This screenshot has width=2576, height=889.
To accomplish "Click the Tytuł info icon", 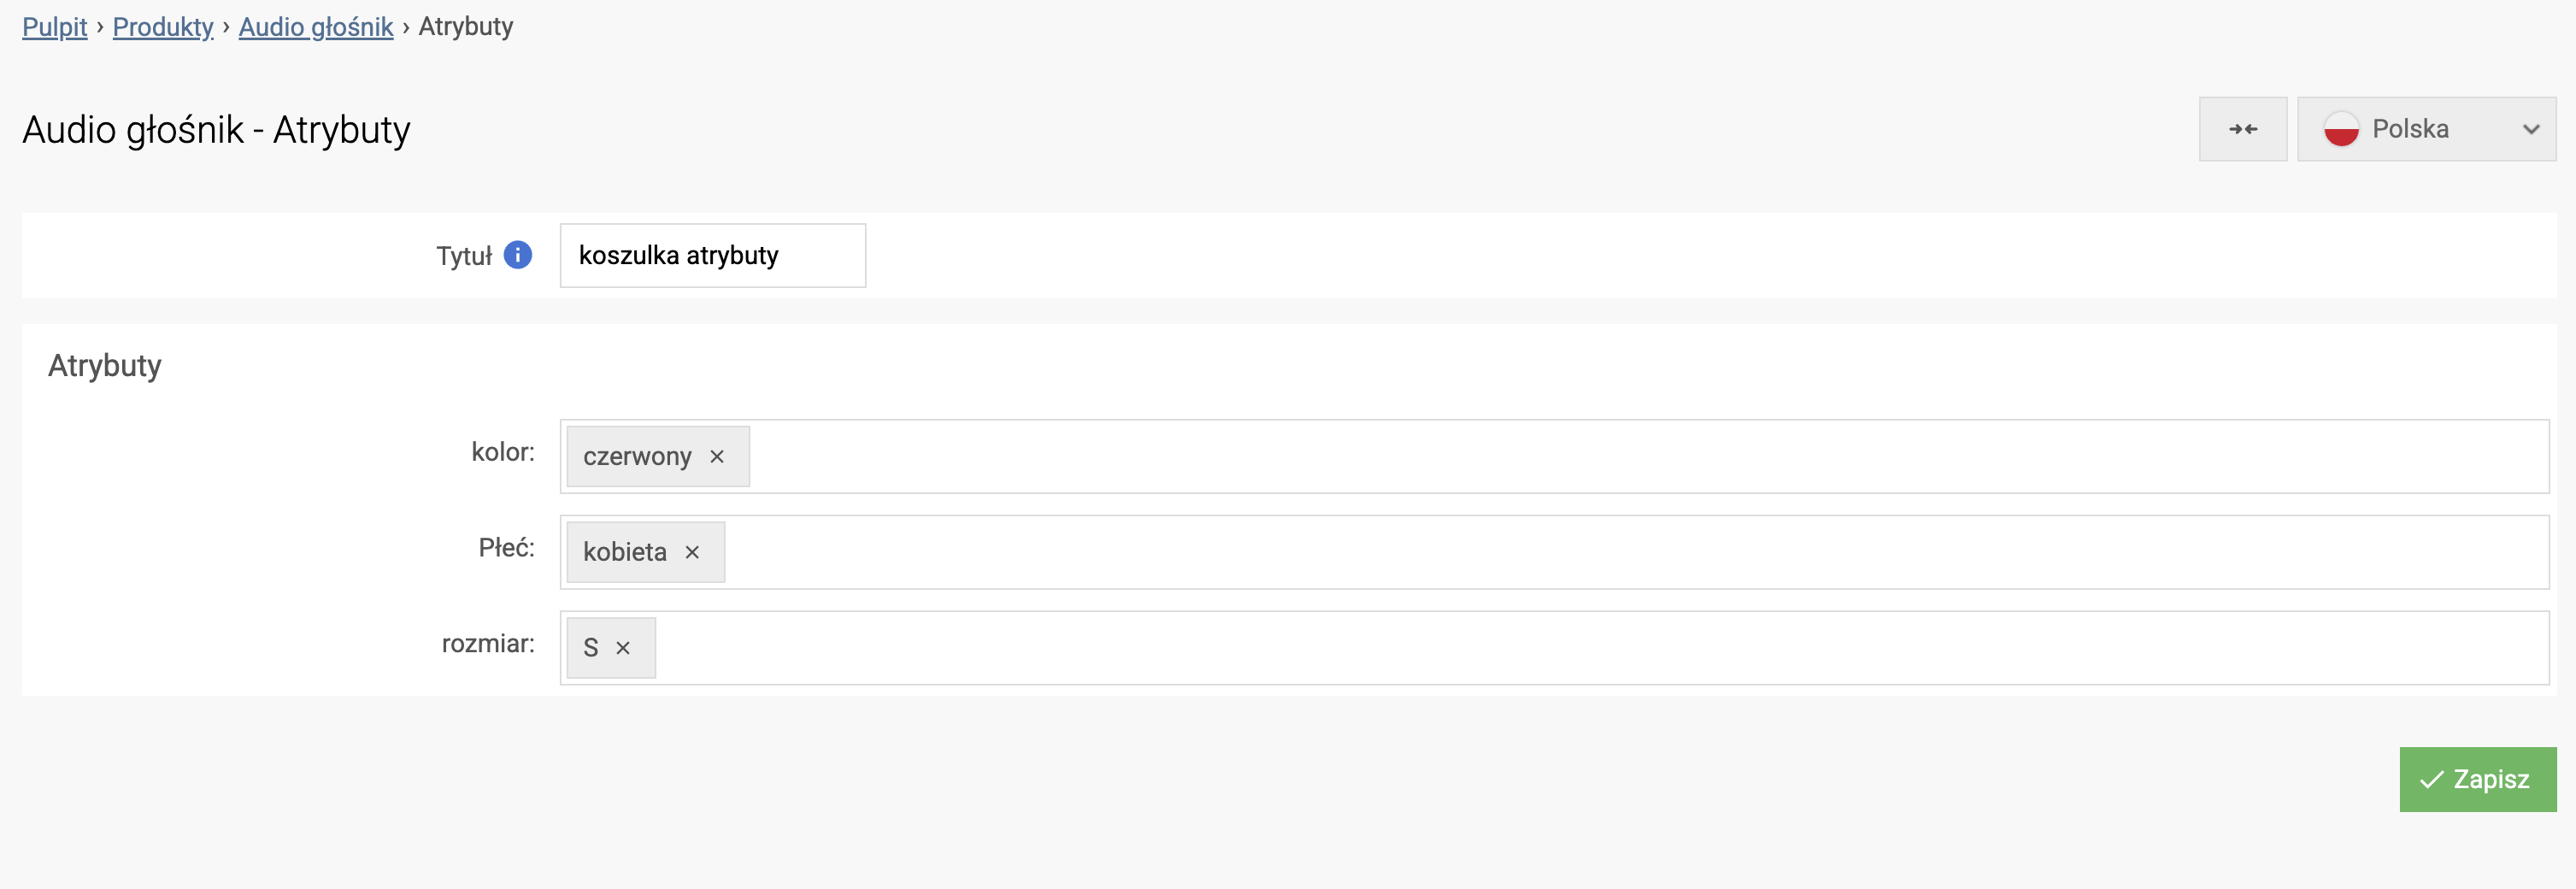I will [x=517, y=255].
